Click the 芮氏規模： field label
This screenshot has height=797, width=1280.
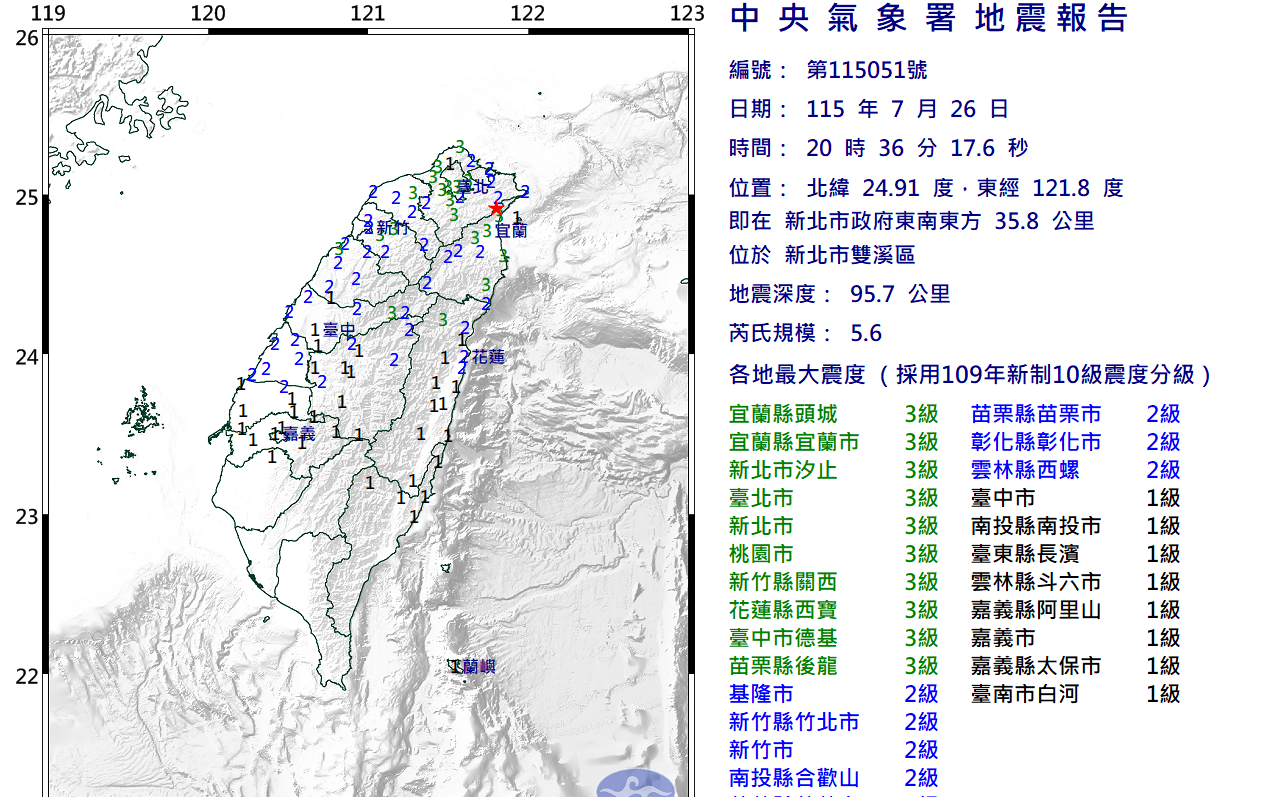(780, 333)
